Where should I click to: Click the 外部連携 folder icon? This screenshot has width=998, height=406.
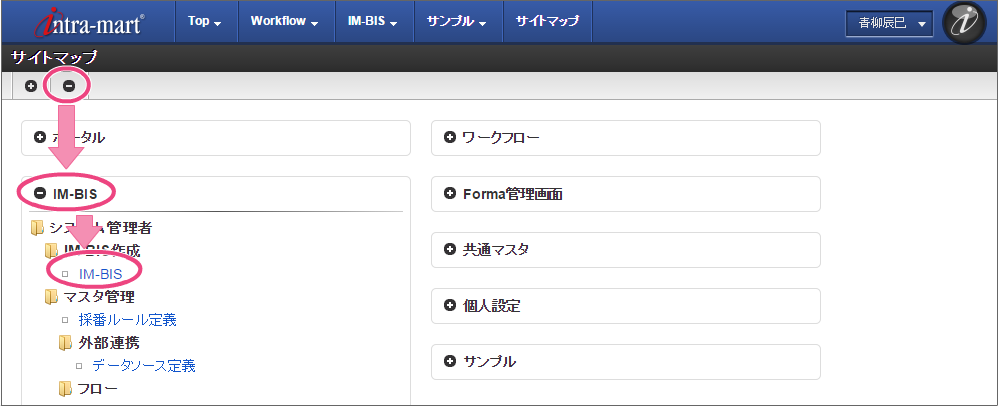click(65, 342)
